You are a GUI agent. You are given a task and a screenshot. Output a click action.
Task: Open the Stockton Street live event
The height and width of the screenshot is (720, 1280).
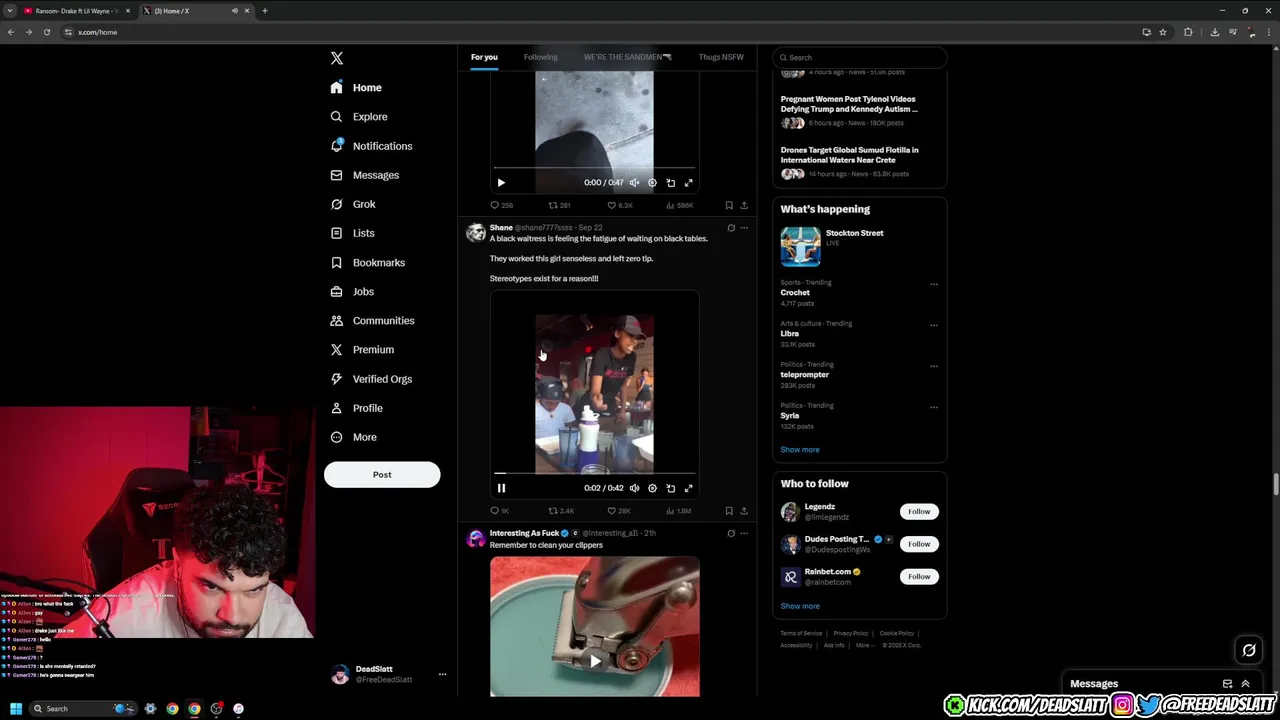click(859, 246)
